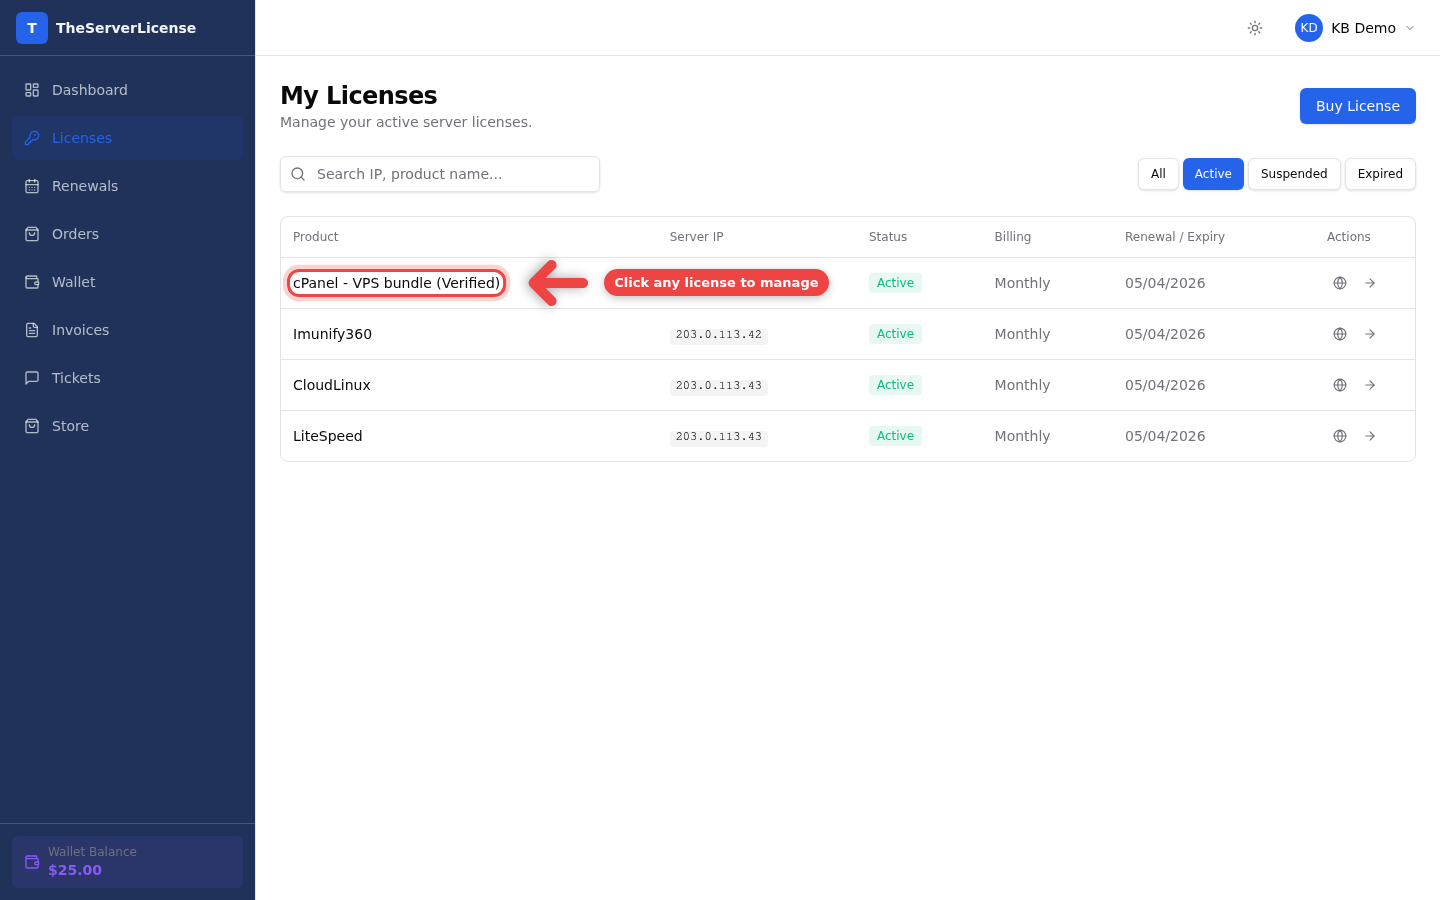
Task: Open the KB Demo account dropdown
Action: click(1355, 28)
